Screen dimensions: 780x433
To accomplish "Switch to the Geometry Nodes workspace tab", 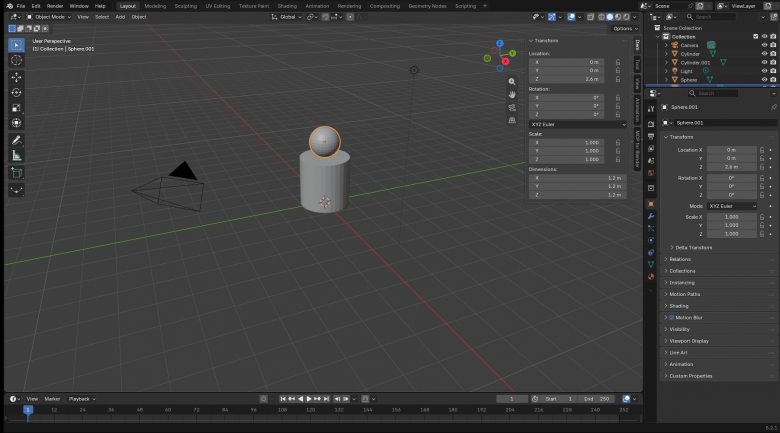I will pos(427,6).
